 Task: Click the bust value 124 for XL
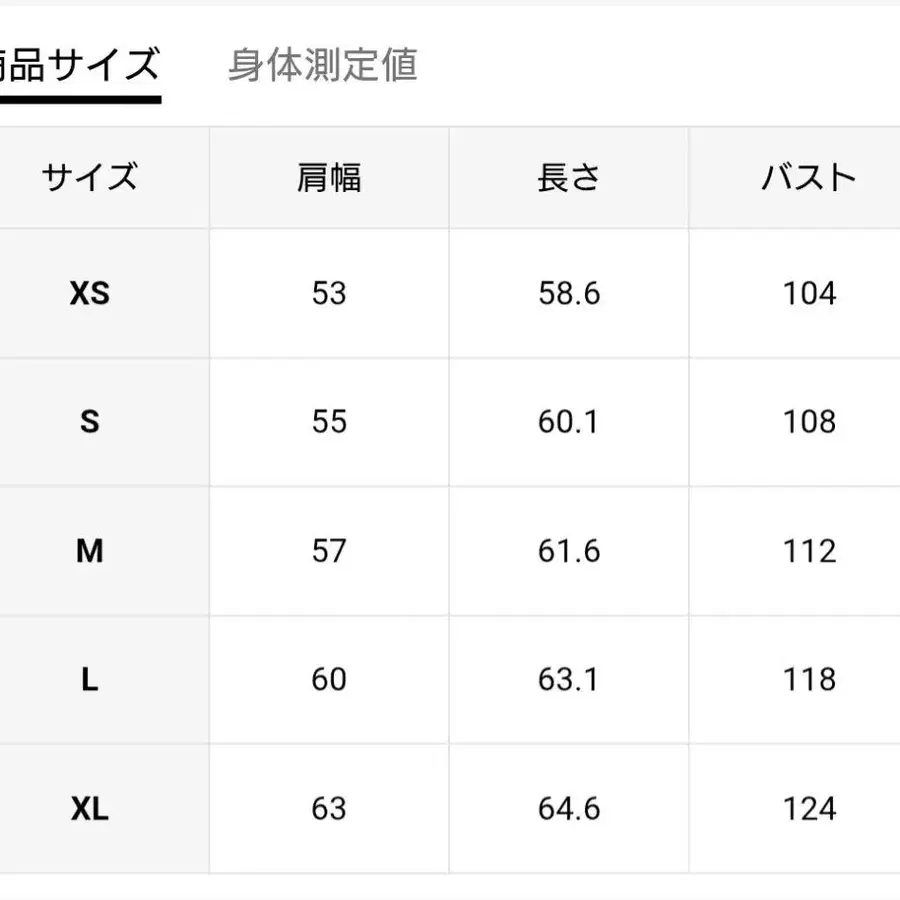tap(807, 809)
